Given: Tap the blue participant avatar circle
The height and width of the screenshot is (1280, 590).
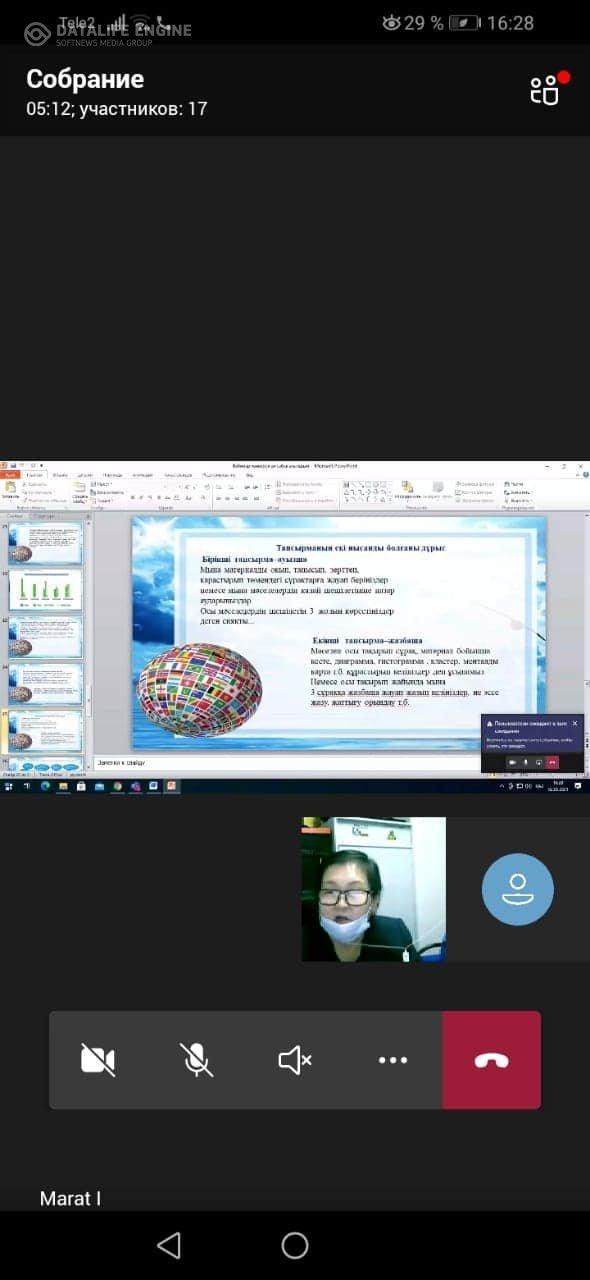Looking at the screenshot, I should (517, 889).
